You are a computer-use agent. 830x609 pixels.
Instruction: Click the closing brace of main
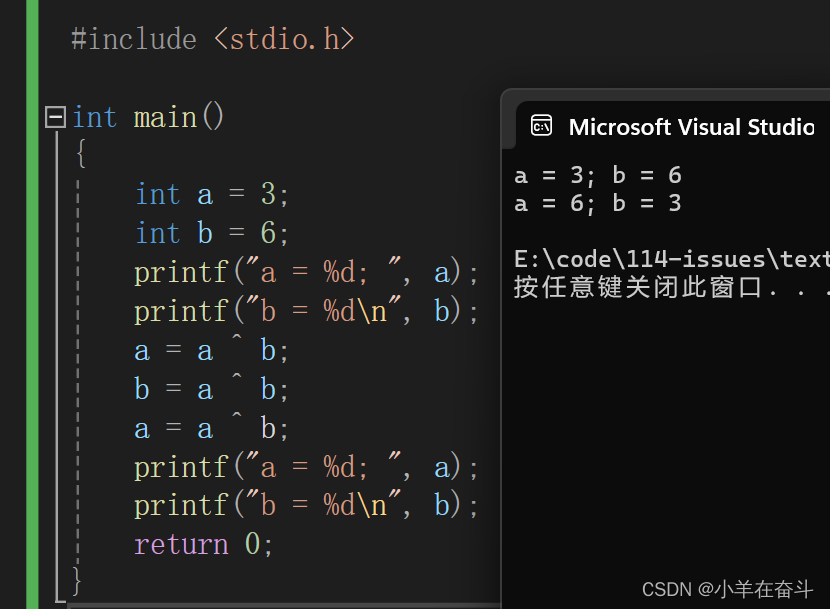(x=77, y=581)
